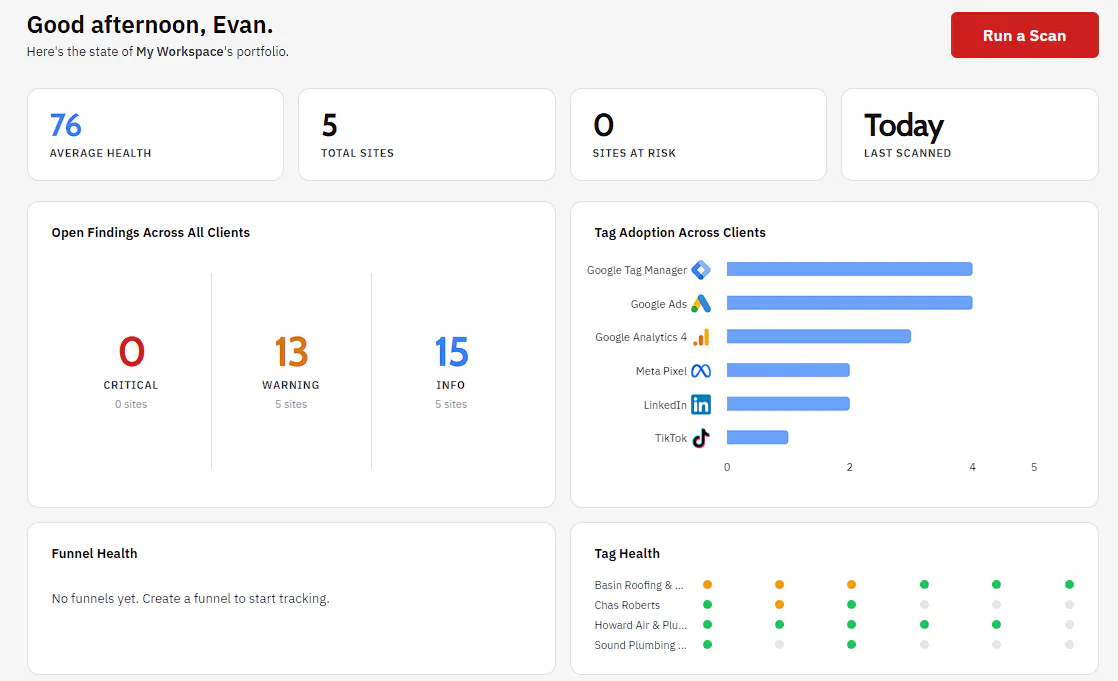The image size is (1118, 681).
Task: Click the Meta Pixel icon
Action: pyautogui.click(x=701, y=371)
